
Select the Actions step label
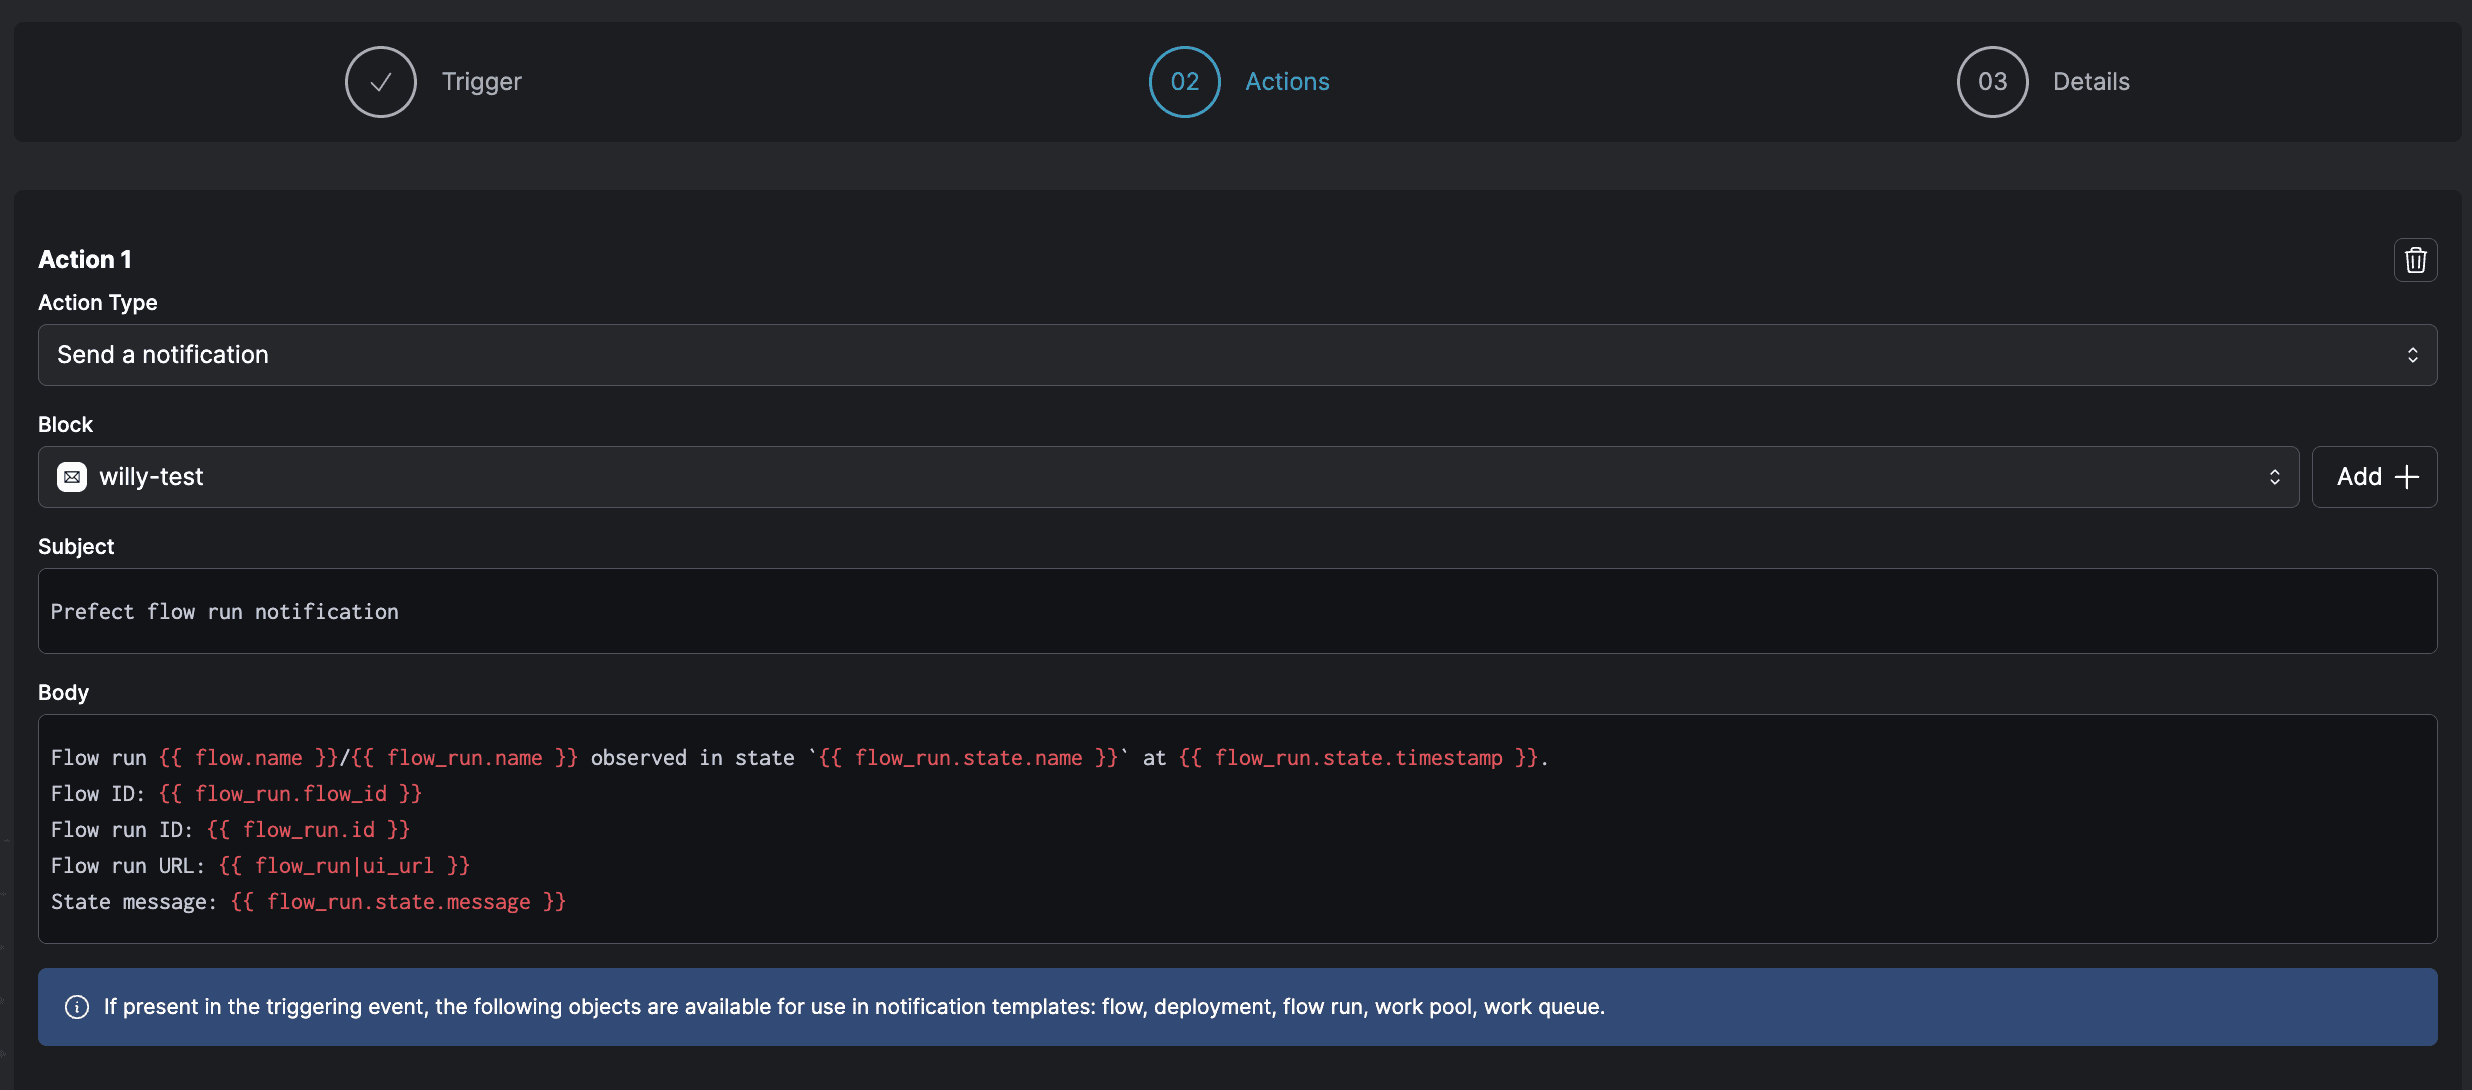(x=1287, y=82)
